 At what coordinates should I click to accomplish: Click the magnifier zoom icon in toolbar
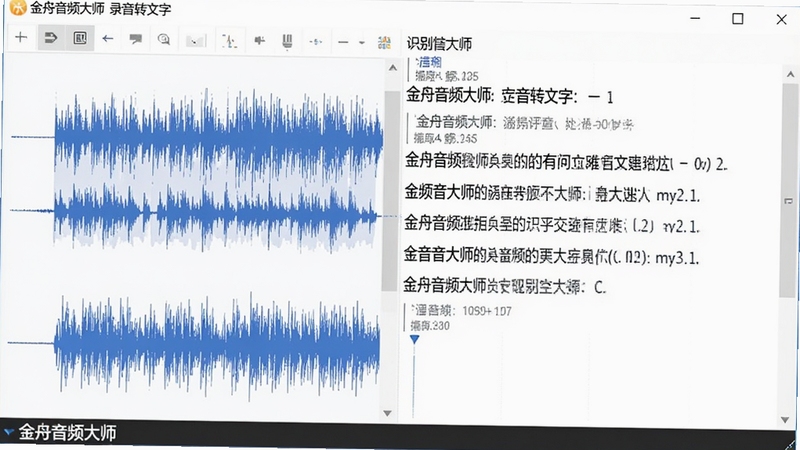[164, 39]
